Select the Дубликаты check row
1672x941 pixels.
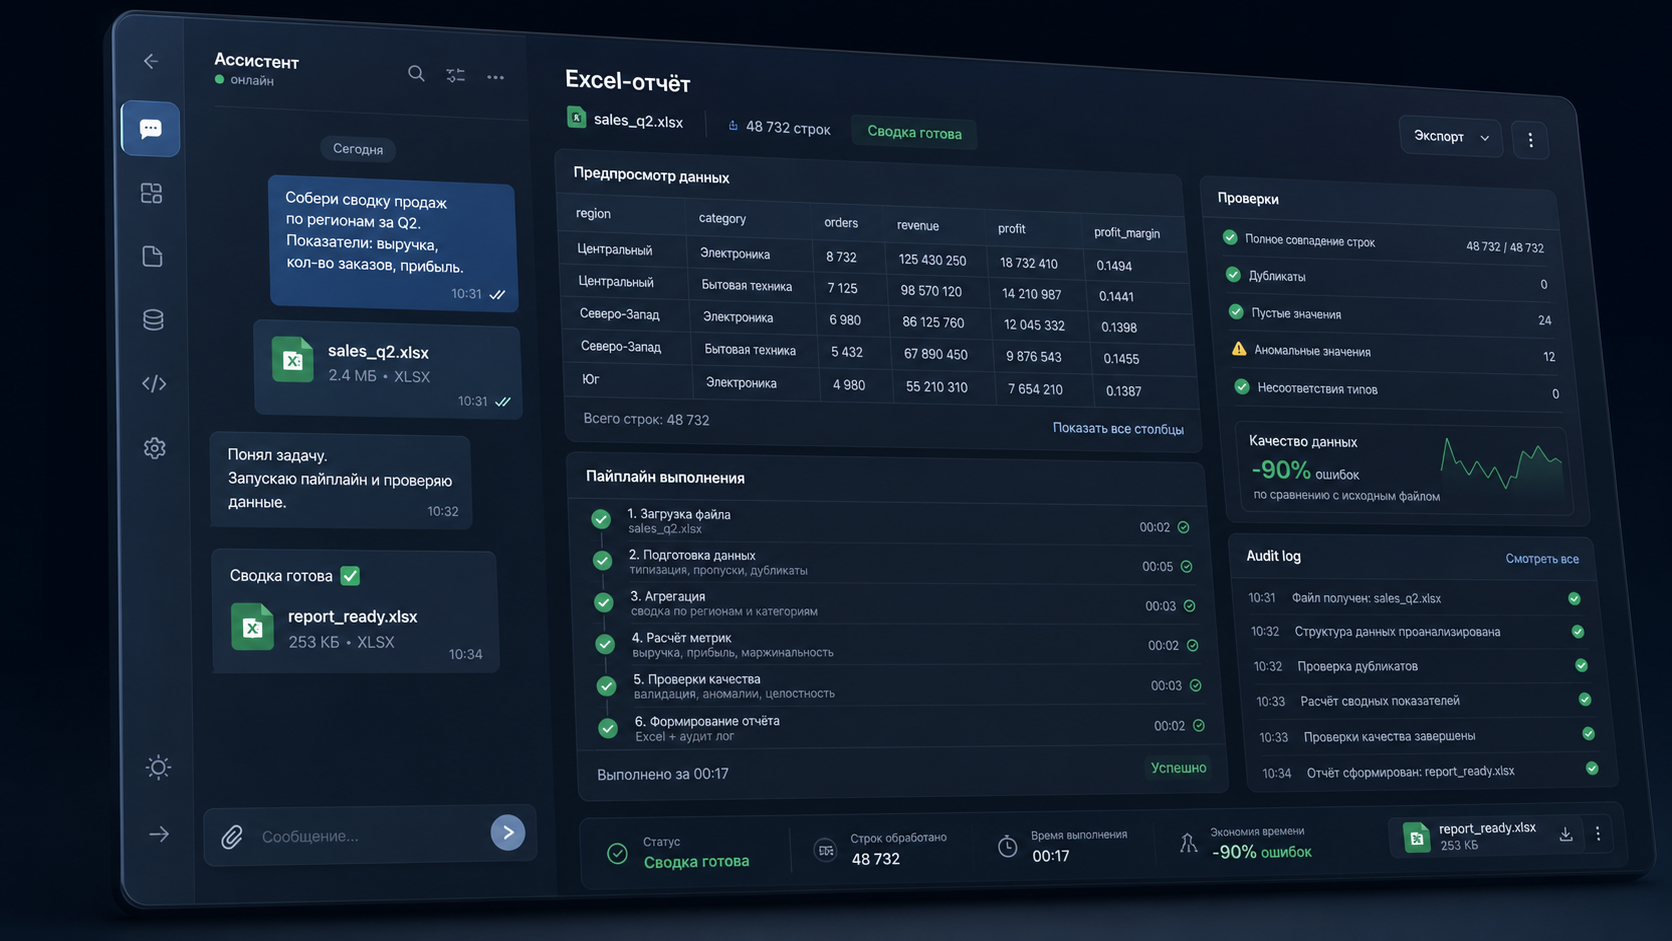pos(1387,280)
